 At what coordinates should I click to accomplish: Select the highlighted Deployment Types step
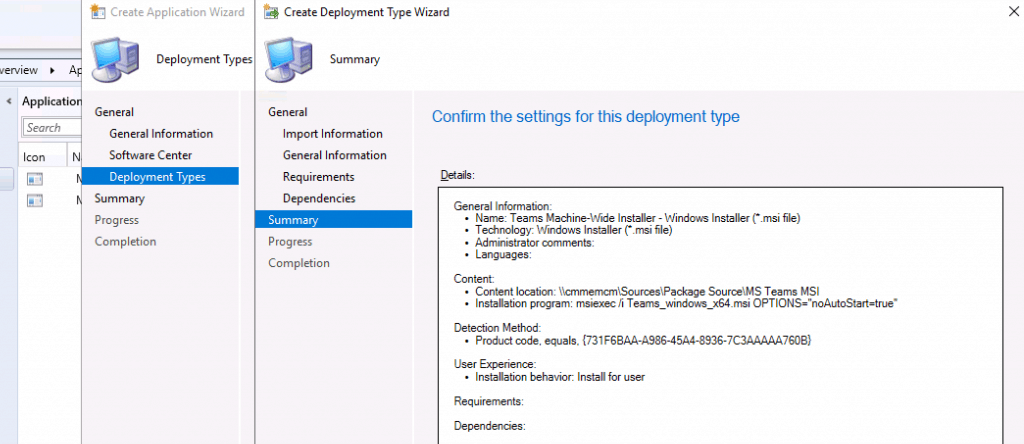pyautogui.click(x=160, y=176)
